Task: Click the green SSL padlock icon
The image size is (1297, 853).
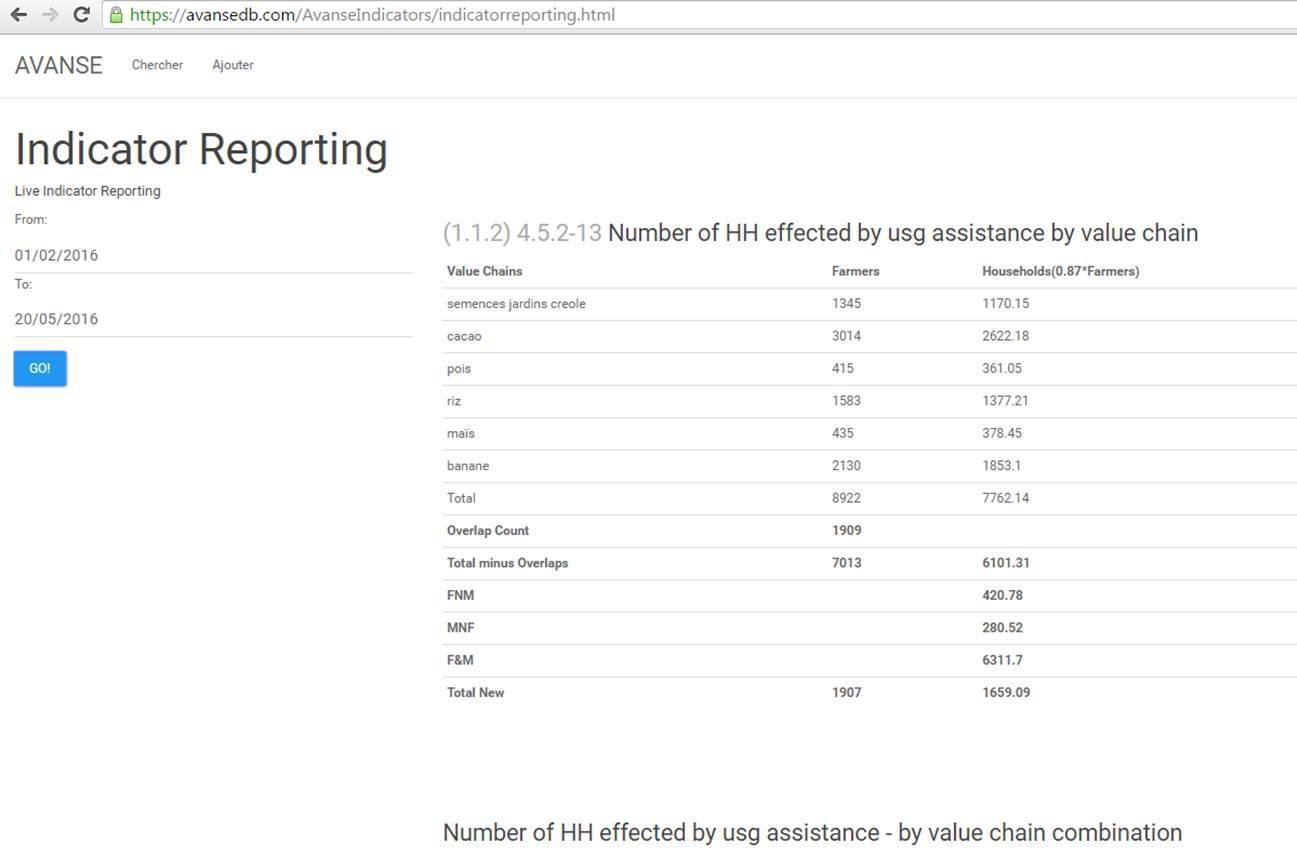Action: pos(116,15)
